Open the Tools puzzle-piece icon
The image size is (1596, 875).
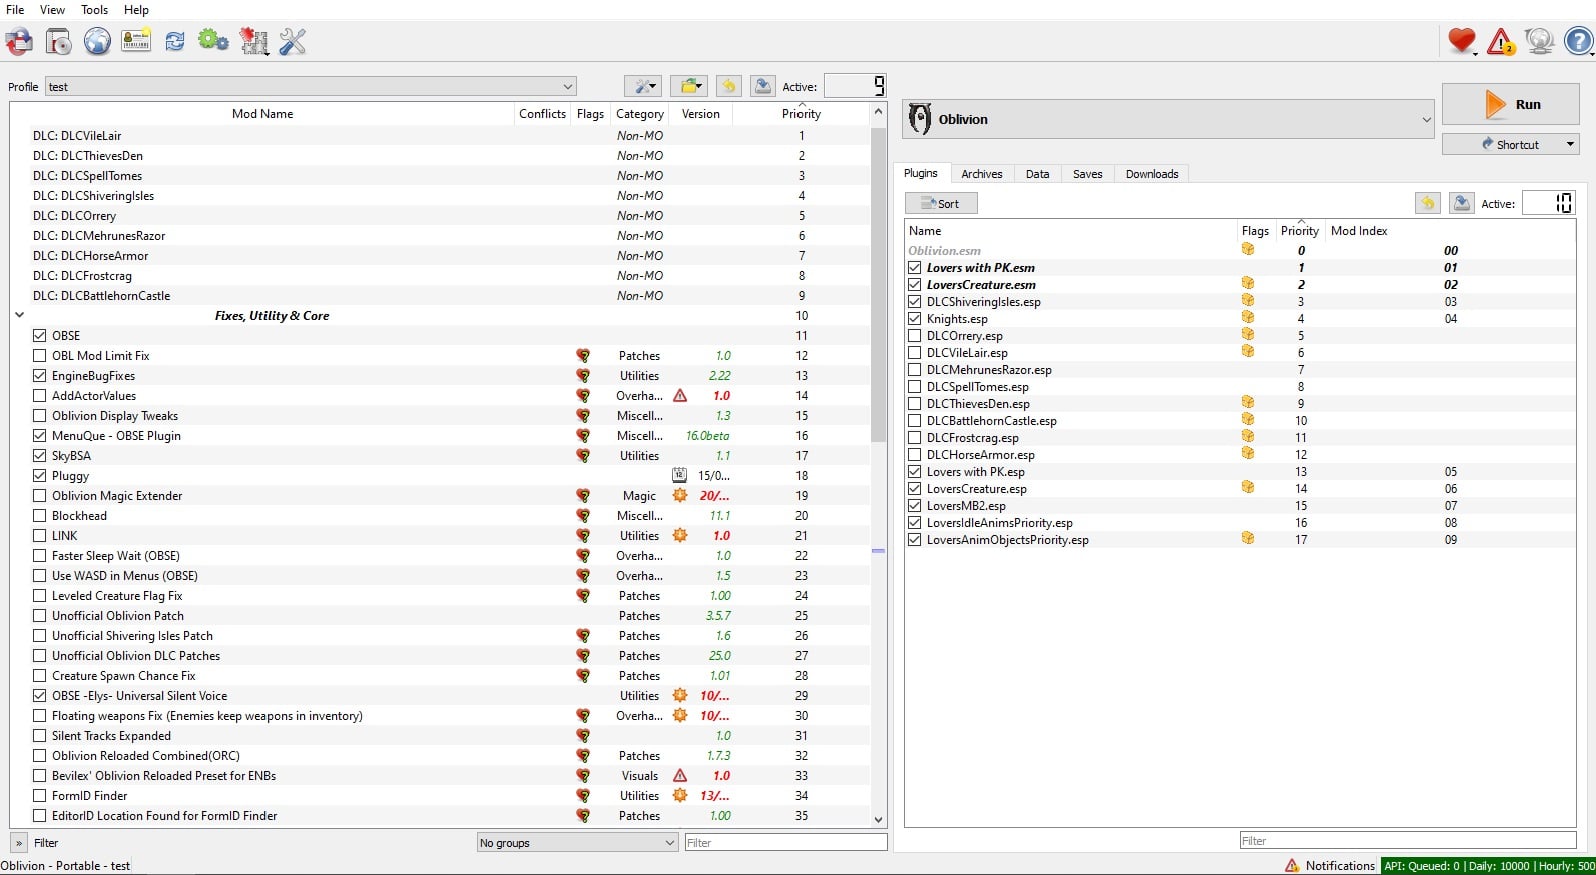(254, 41)
